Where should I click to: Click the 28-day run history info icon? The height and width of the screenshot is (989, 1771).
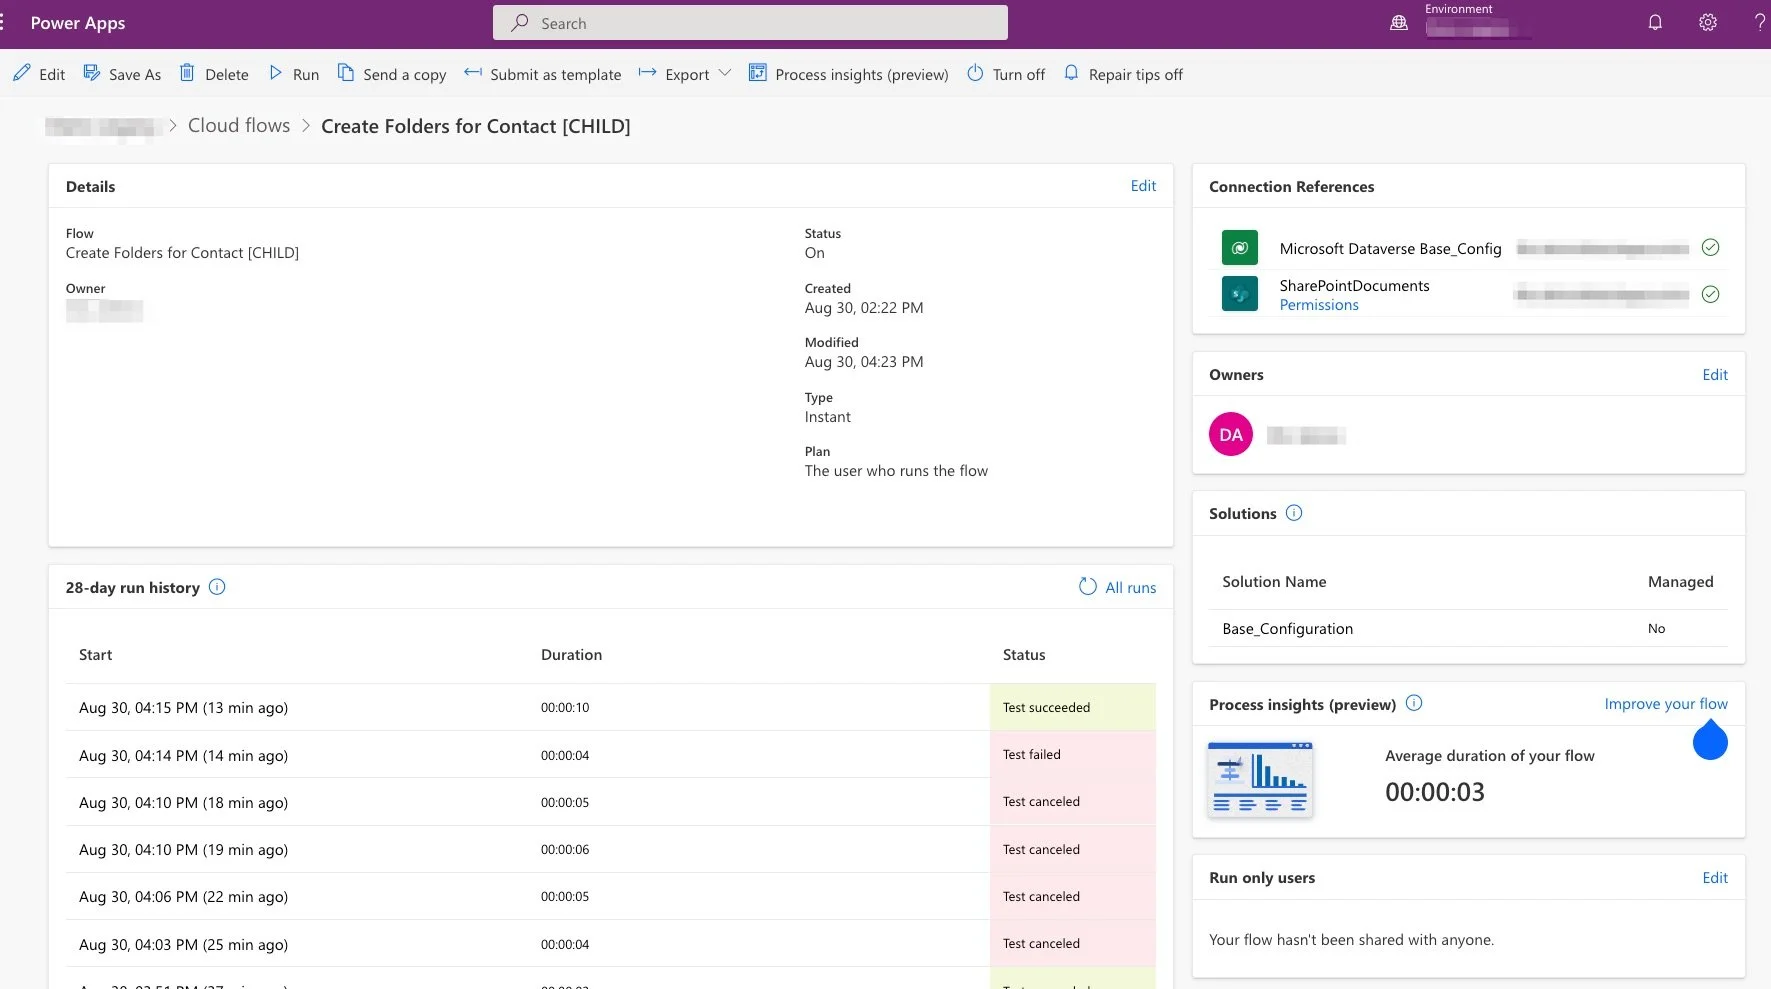pyautogui.click(x=217, y=587)
